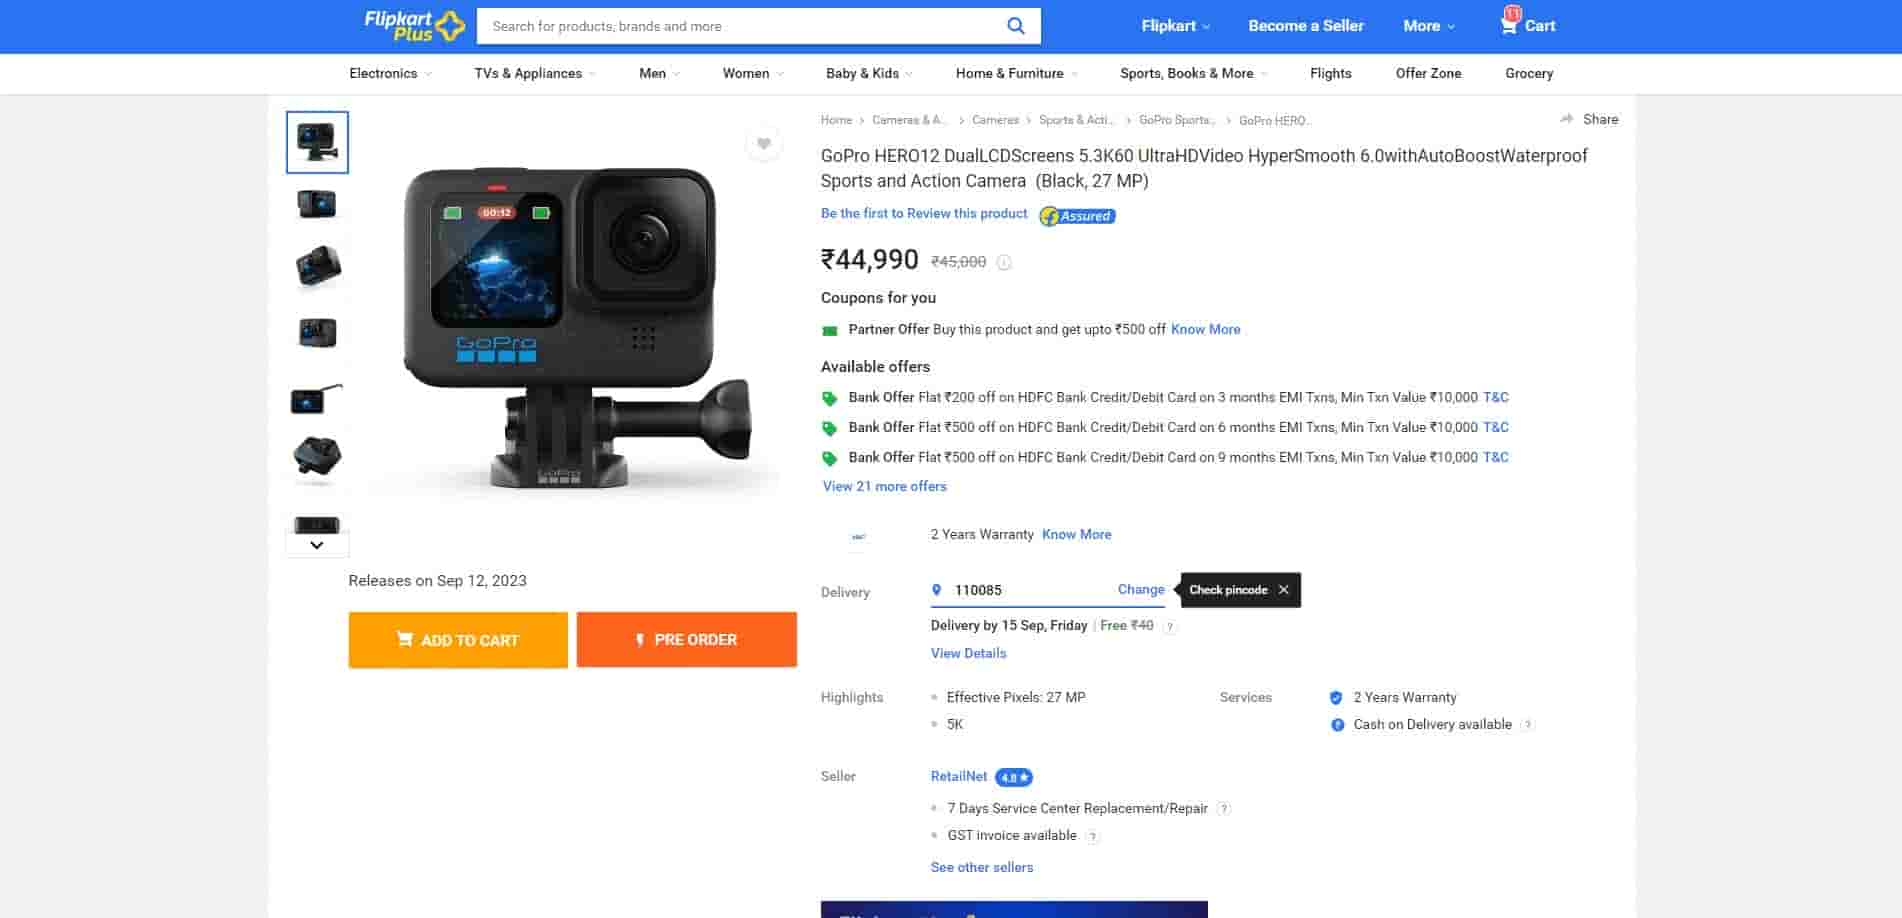Click delivery charge help question icon

(x=1170, y=627)
